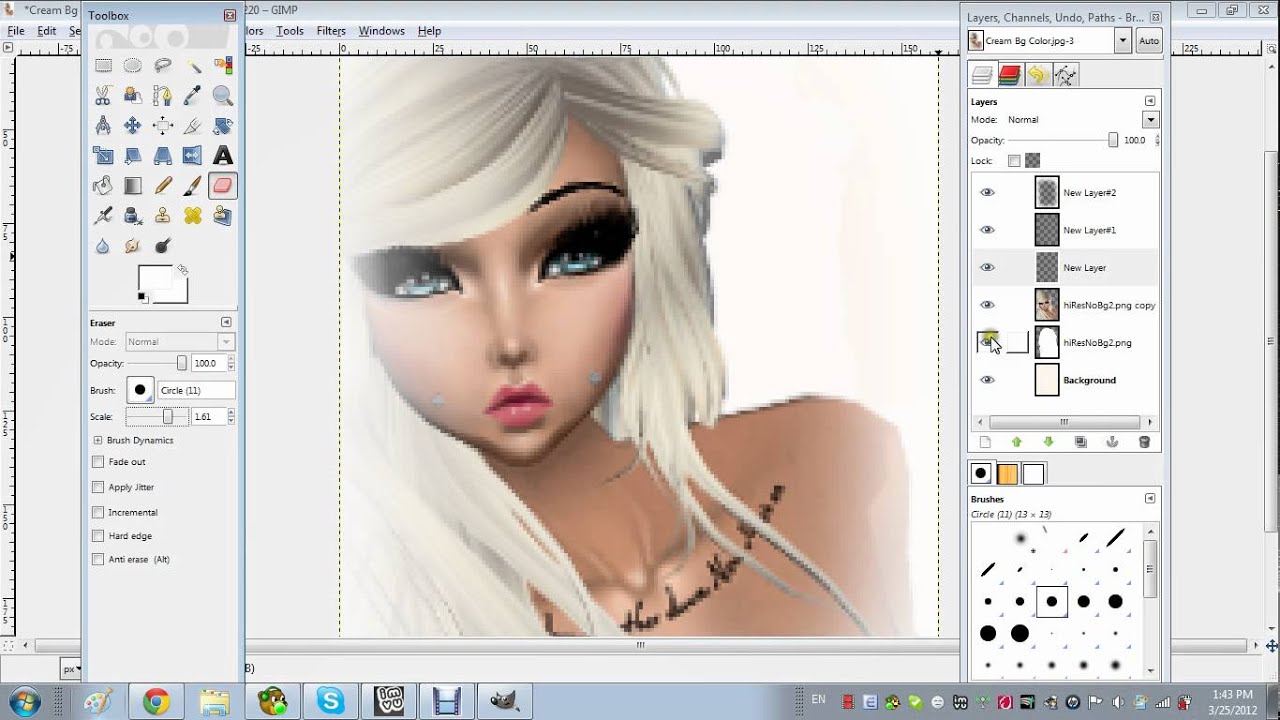Image resolution: width=1280 pixels, height=720 pixels.
Task: Enable the Incremental checkbox
Action: [x=98, y=512]
